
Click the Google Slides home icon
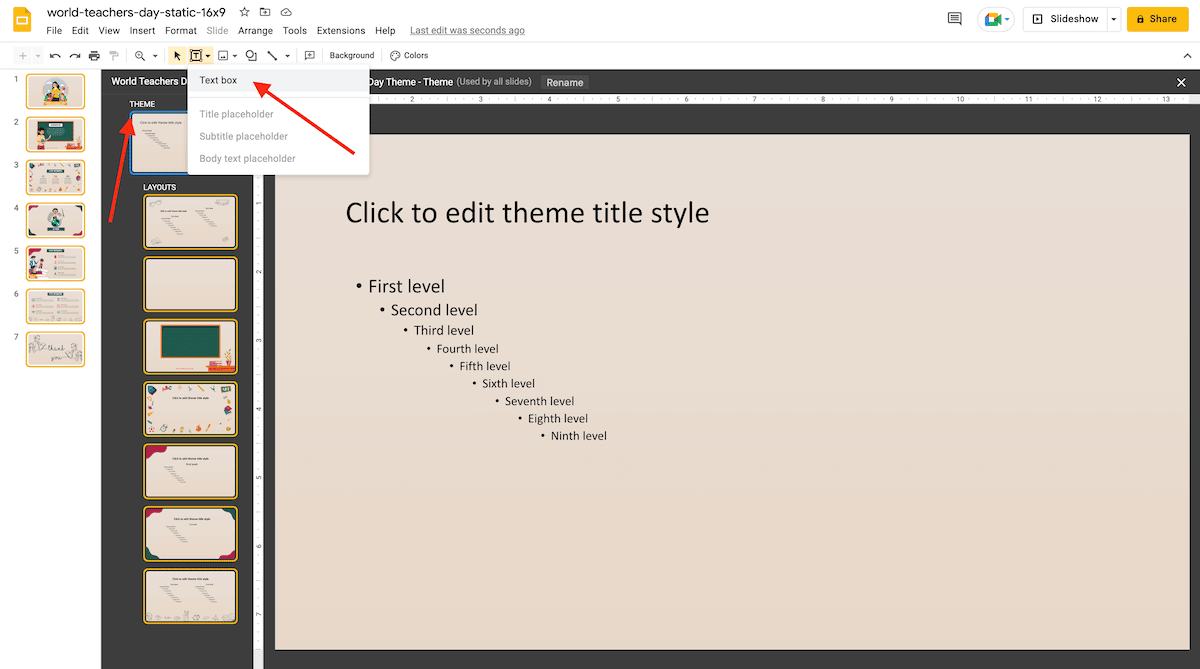click(x=20, y=19)
